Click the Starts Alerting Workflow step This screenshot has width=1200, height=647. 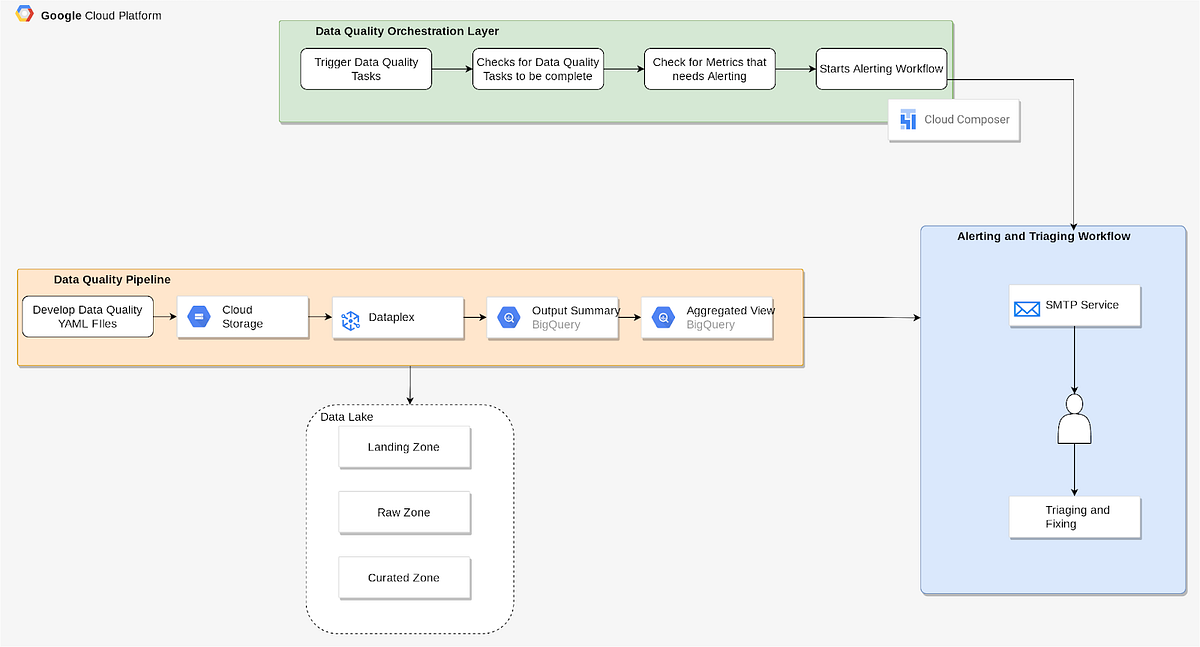pos(881,68)
